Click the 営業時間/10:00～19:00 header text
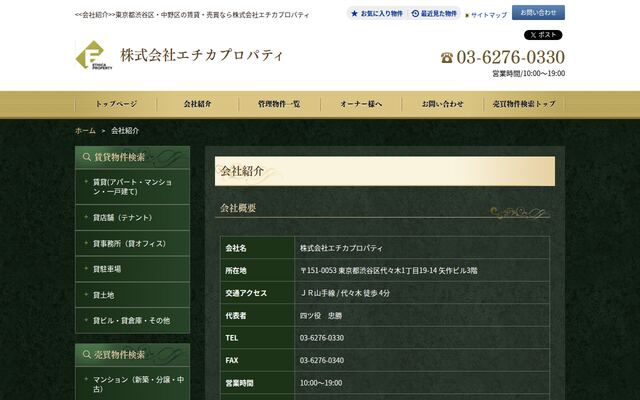The image size is (640, 400). pos(529,73)
